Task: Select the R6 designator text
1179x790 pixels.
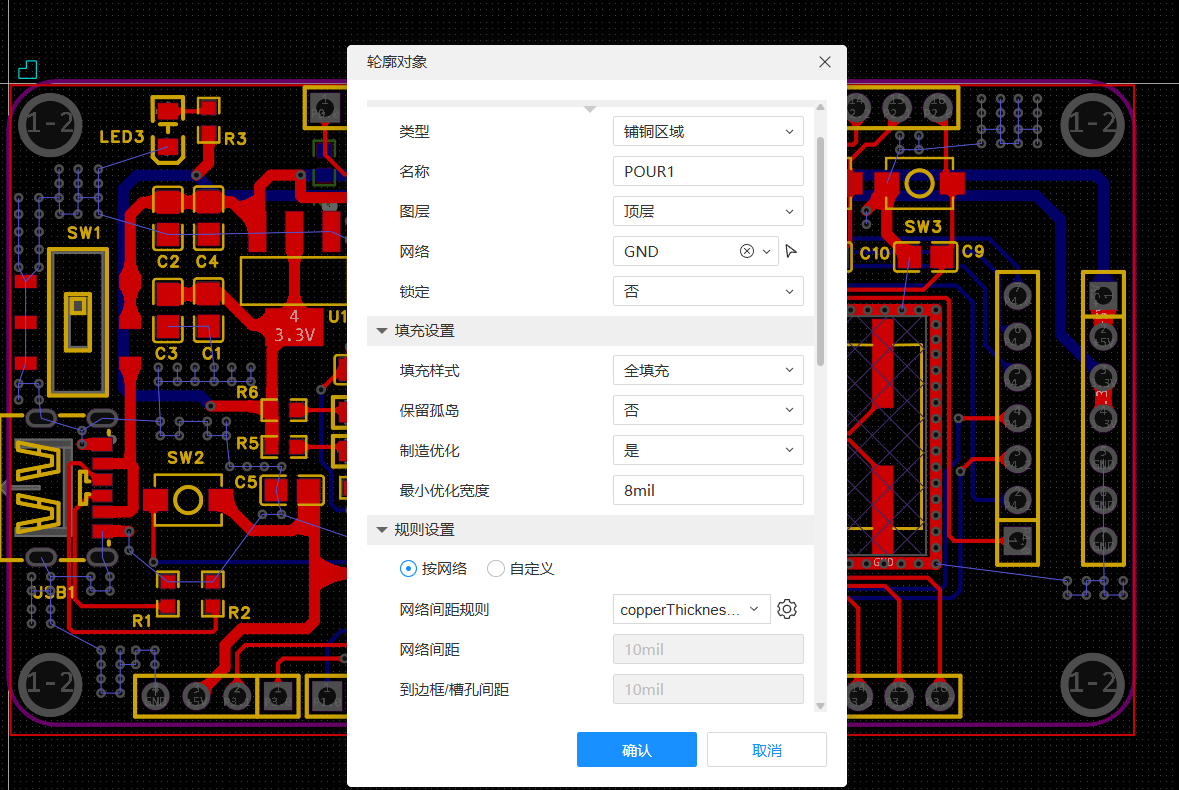Action: (247, 392)
